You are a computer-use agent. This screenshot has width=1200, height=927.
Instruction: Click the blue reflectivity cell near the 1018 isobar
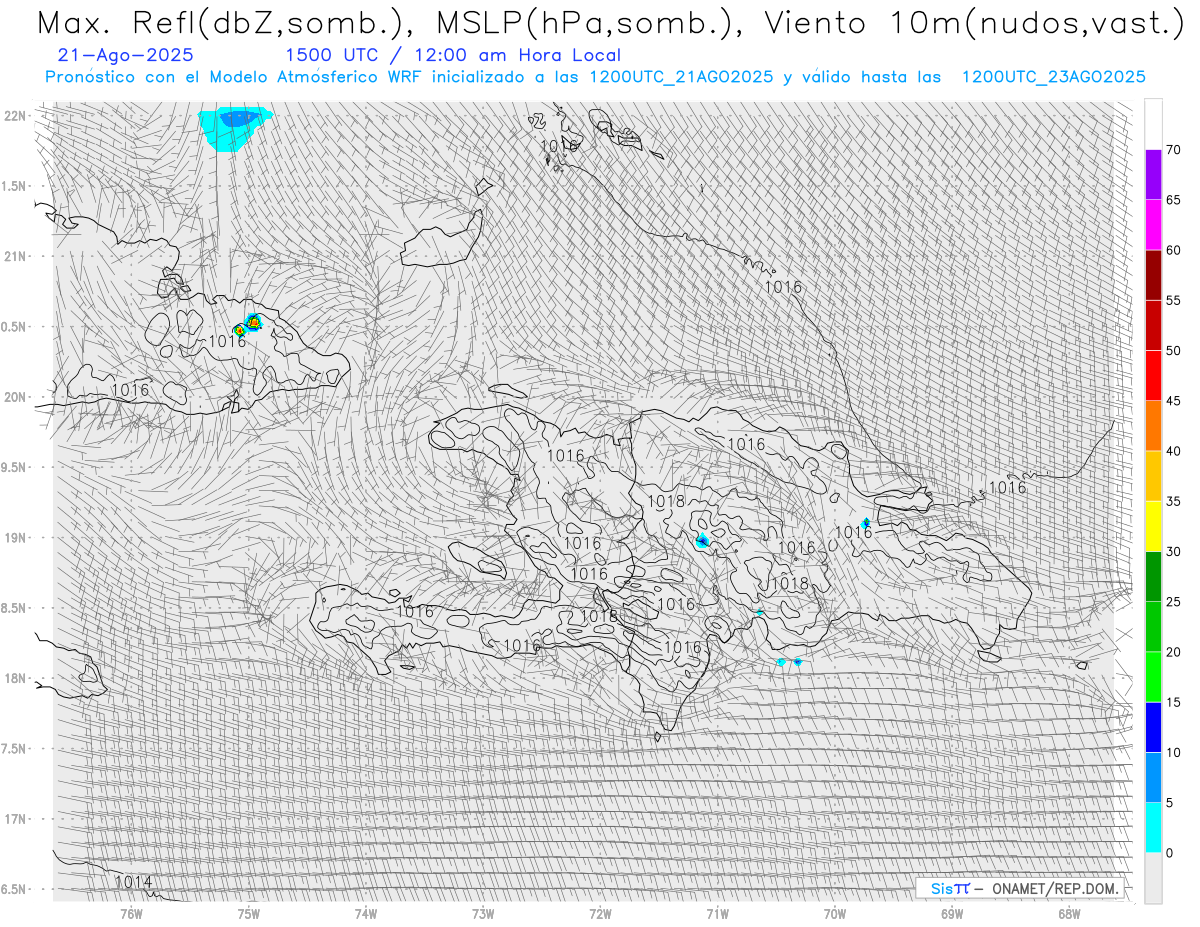[702, 541]
